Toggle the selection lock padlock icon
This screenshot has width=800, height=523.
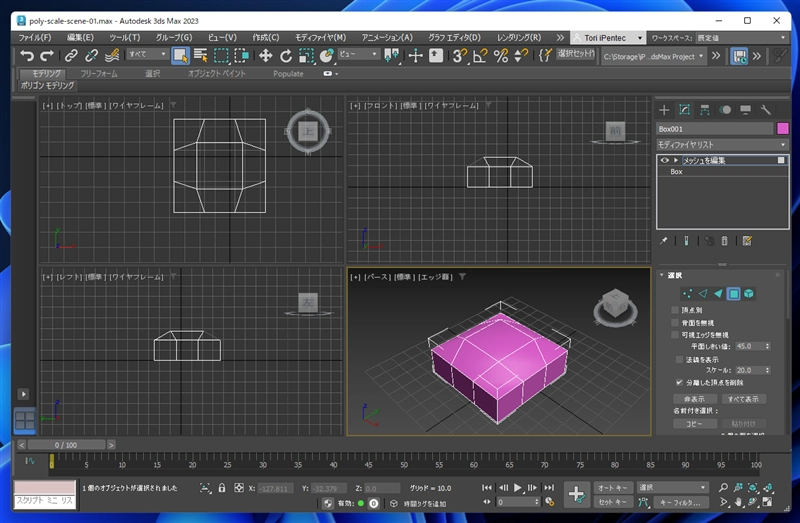coord(222,488)
